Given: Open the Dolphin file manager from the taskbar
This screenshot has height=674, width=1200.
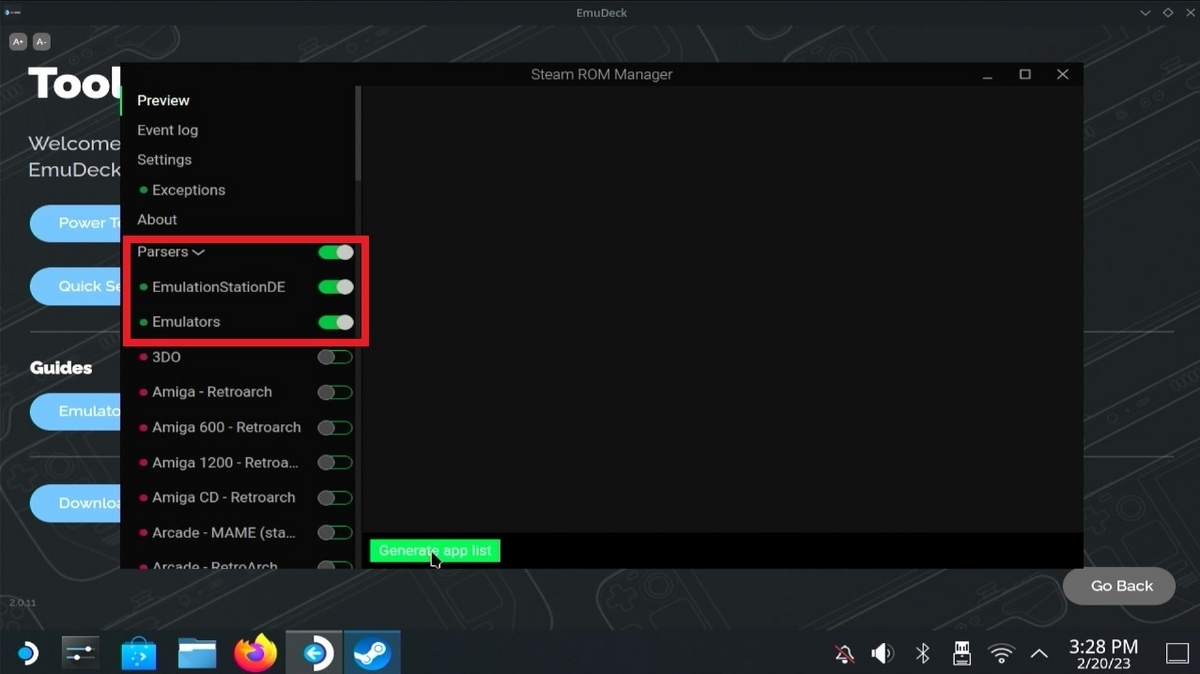Looking at the screenshot, I should 197,654.
